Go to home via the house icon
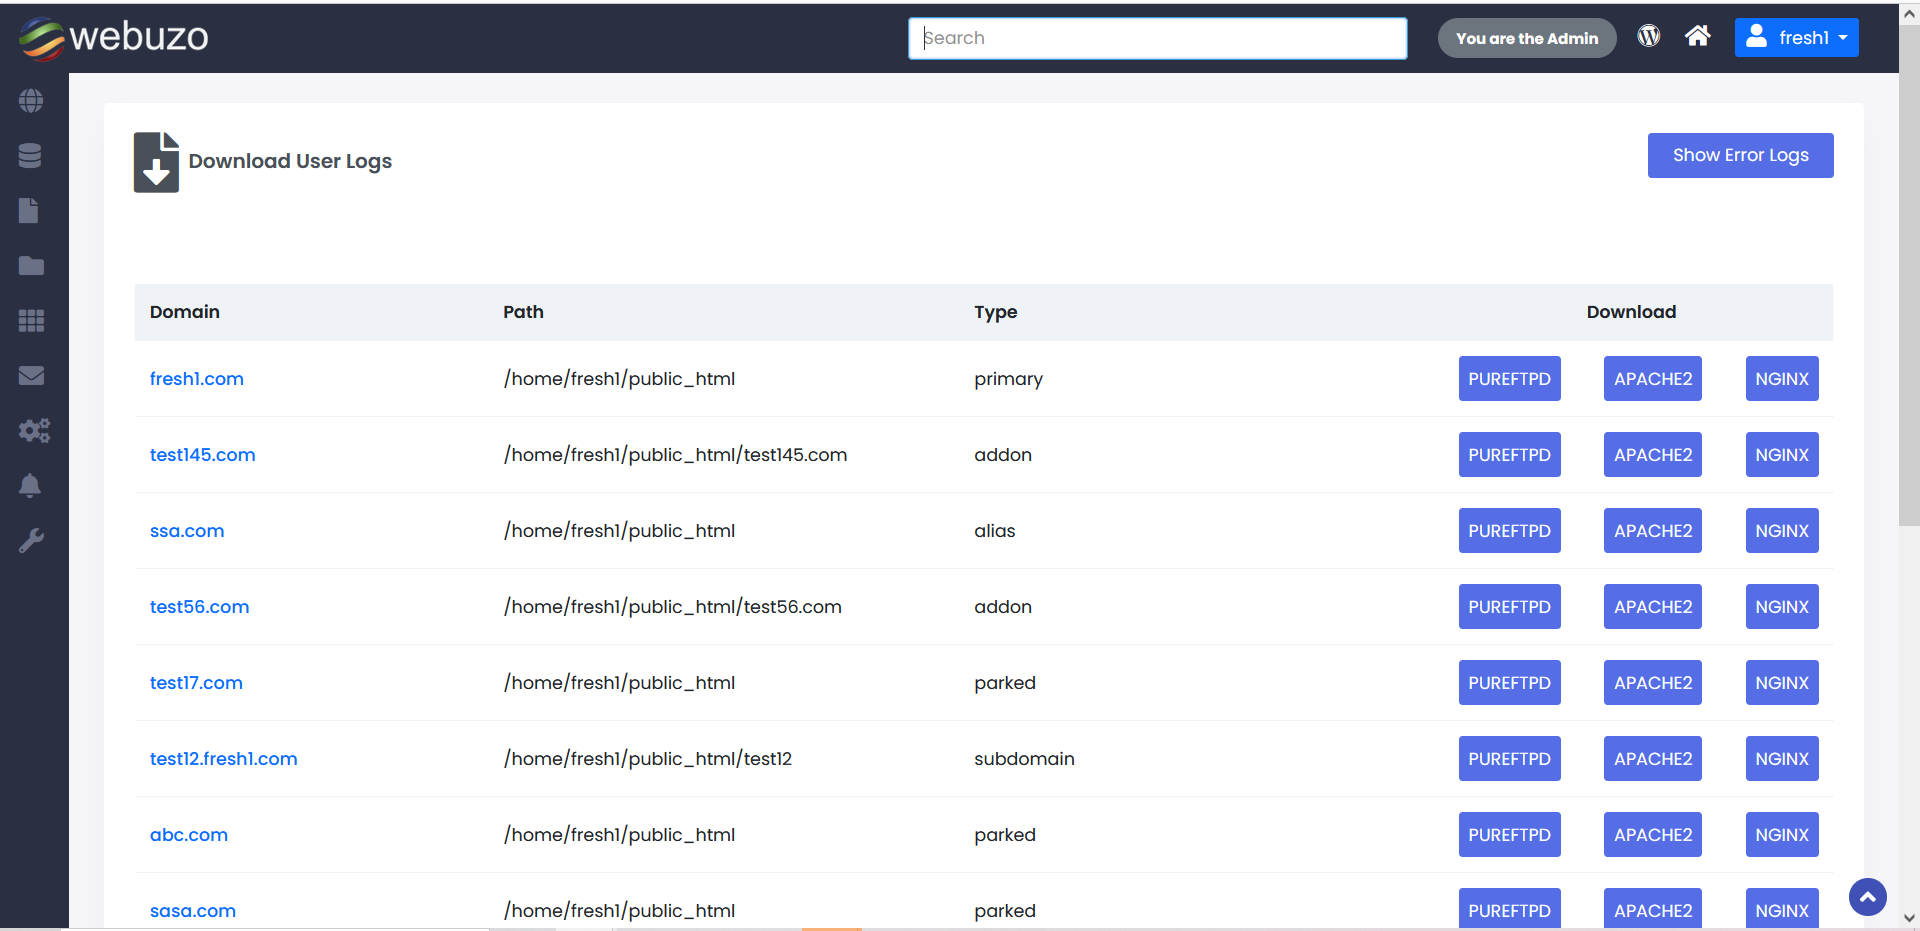 pos(1697,37)
